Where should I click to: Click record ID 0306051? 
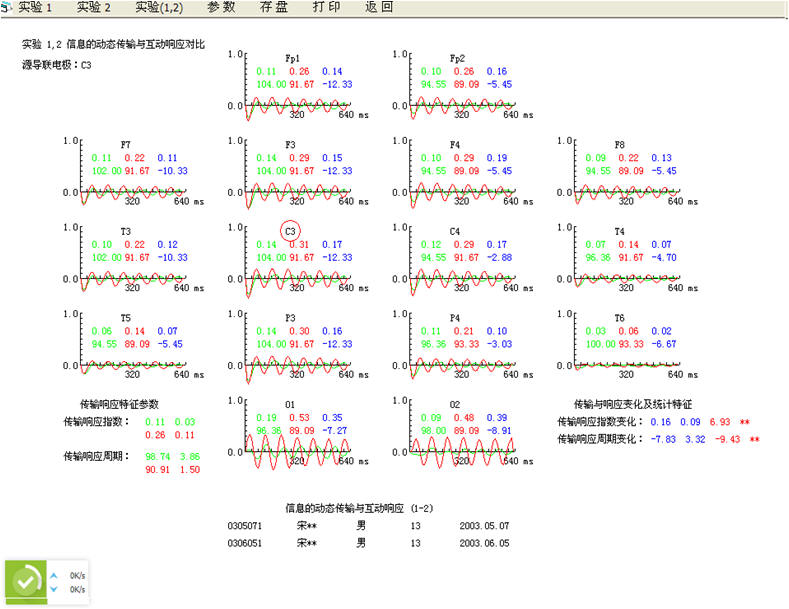click(x=245, y=543)
